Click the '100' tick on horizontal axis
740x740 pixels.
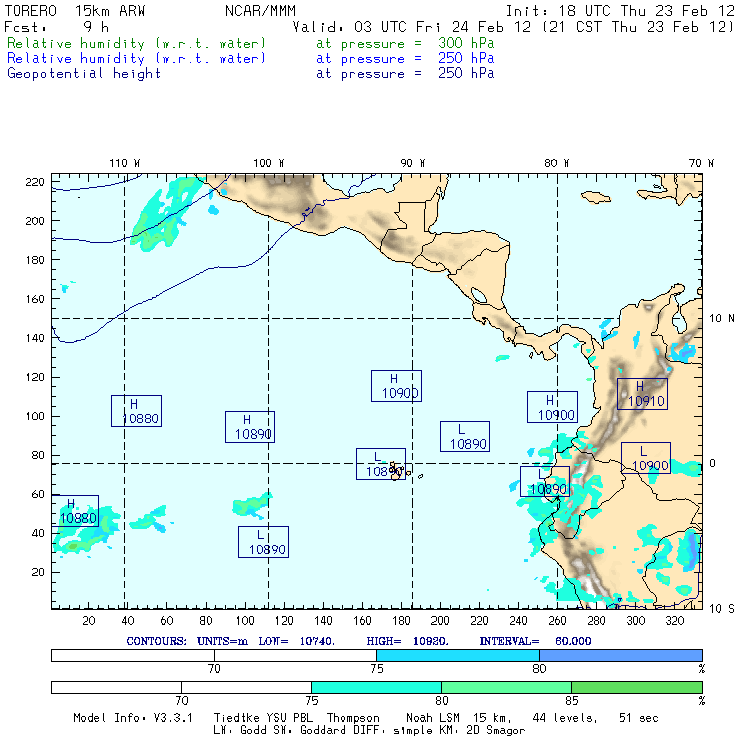[245, 621]
